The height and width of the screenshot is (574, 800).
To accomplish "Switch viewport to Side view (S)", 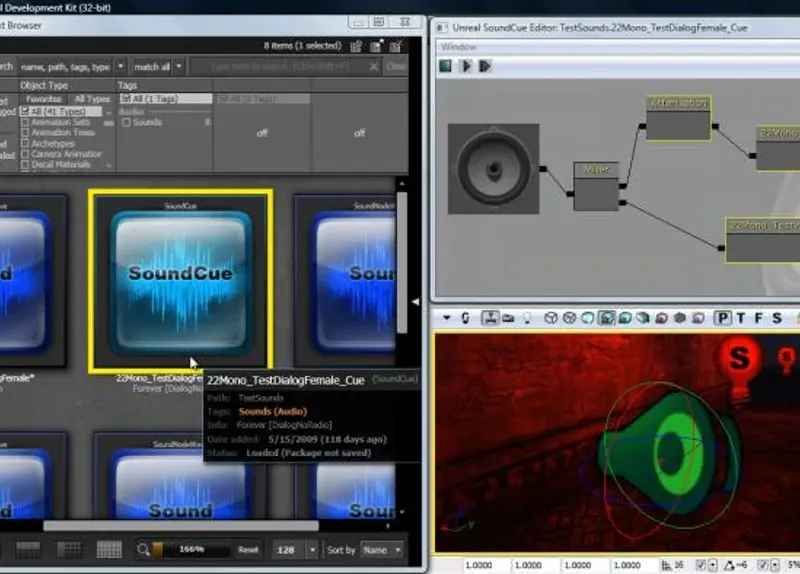I will point(777,318).
